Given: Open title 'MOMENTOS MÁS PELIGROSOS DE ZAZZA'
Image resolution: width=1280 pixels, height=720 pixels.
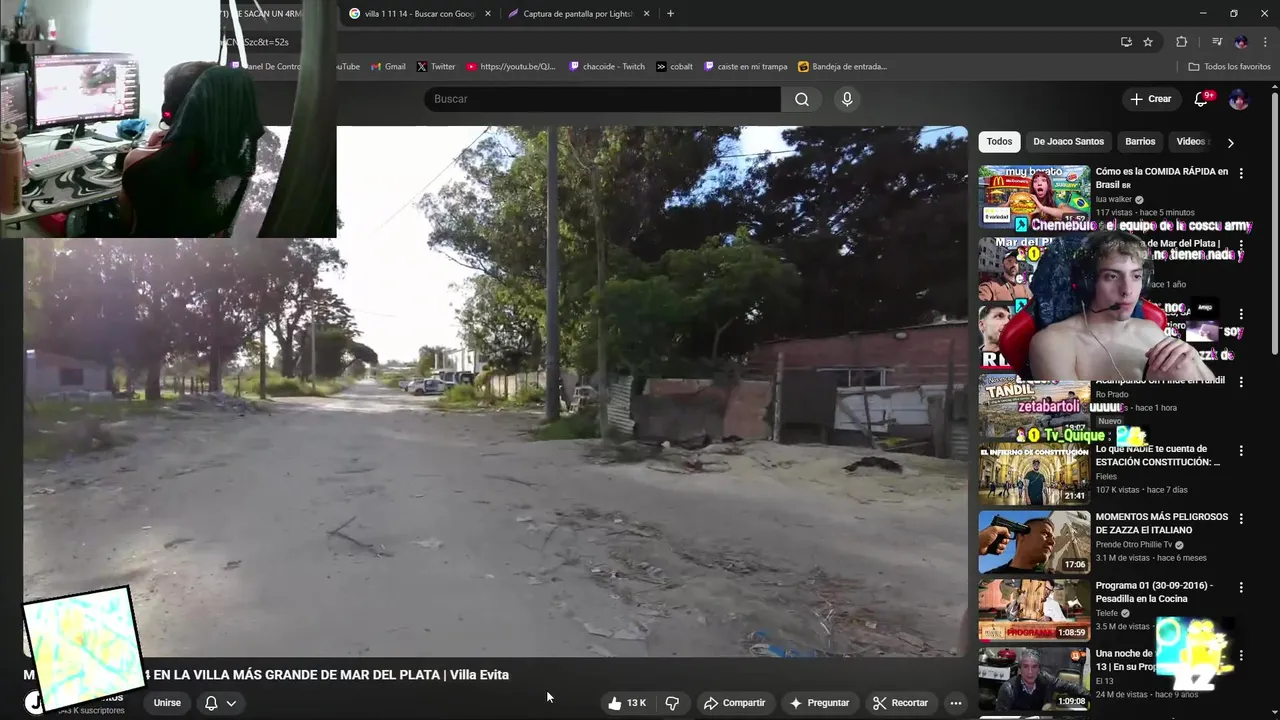Looking at the screenshot, I should tap(1161, 523).
